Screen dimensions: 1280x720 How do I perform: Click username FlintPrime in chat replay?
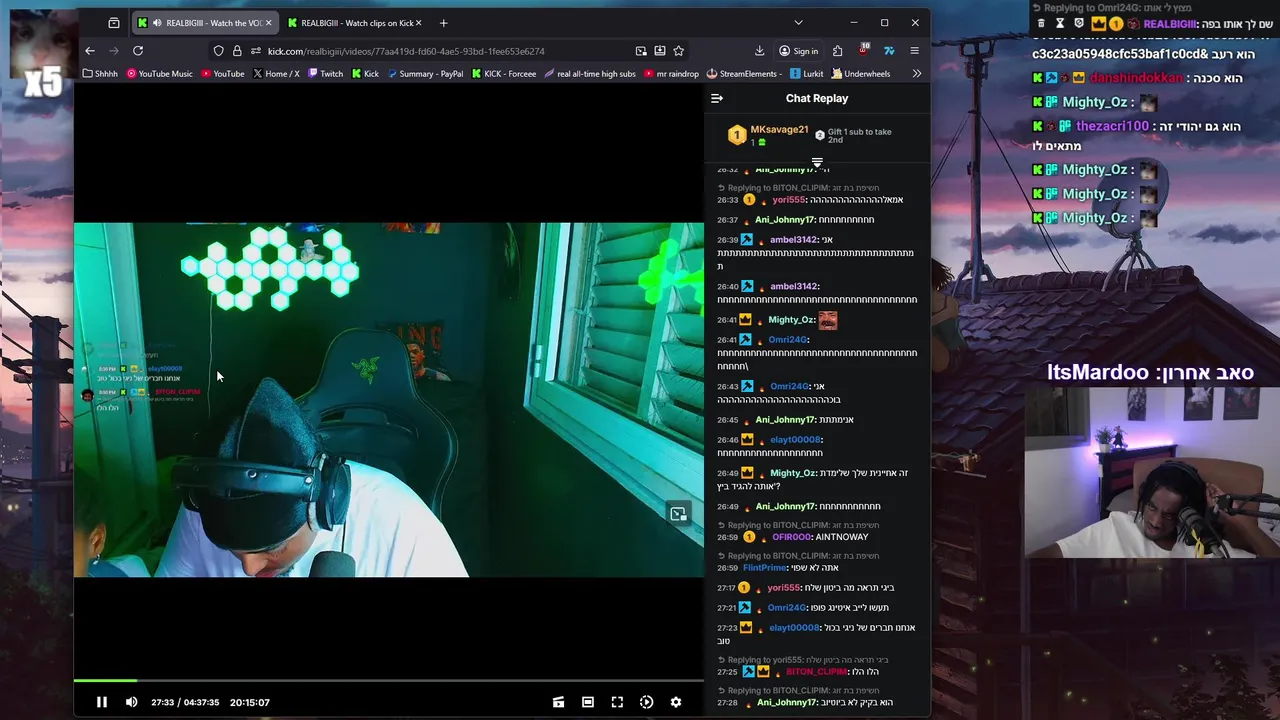coord(765,568)
